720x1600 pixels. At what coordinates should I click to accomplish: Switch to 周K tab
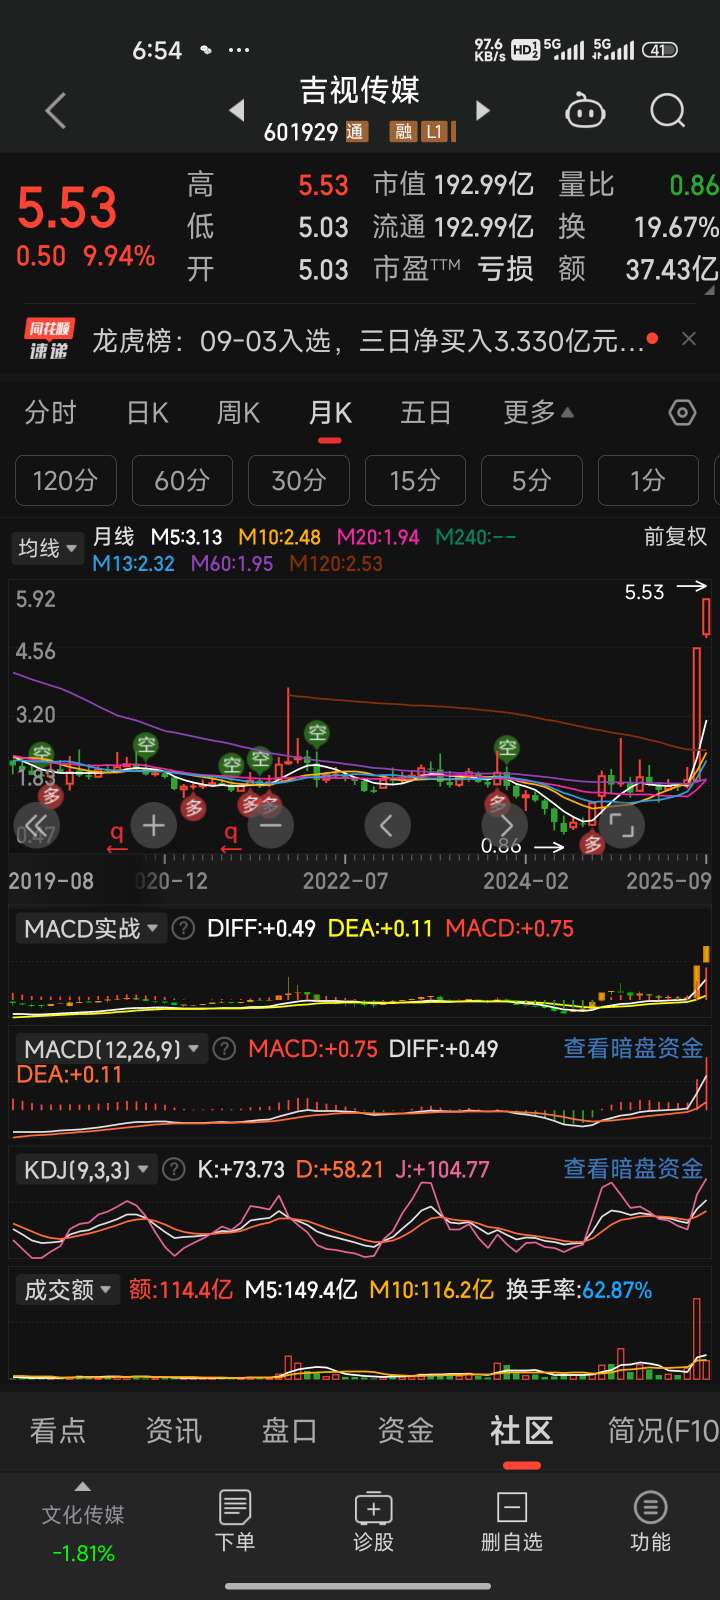pyautogui.click(x=239, y=412)
